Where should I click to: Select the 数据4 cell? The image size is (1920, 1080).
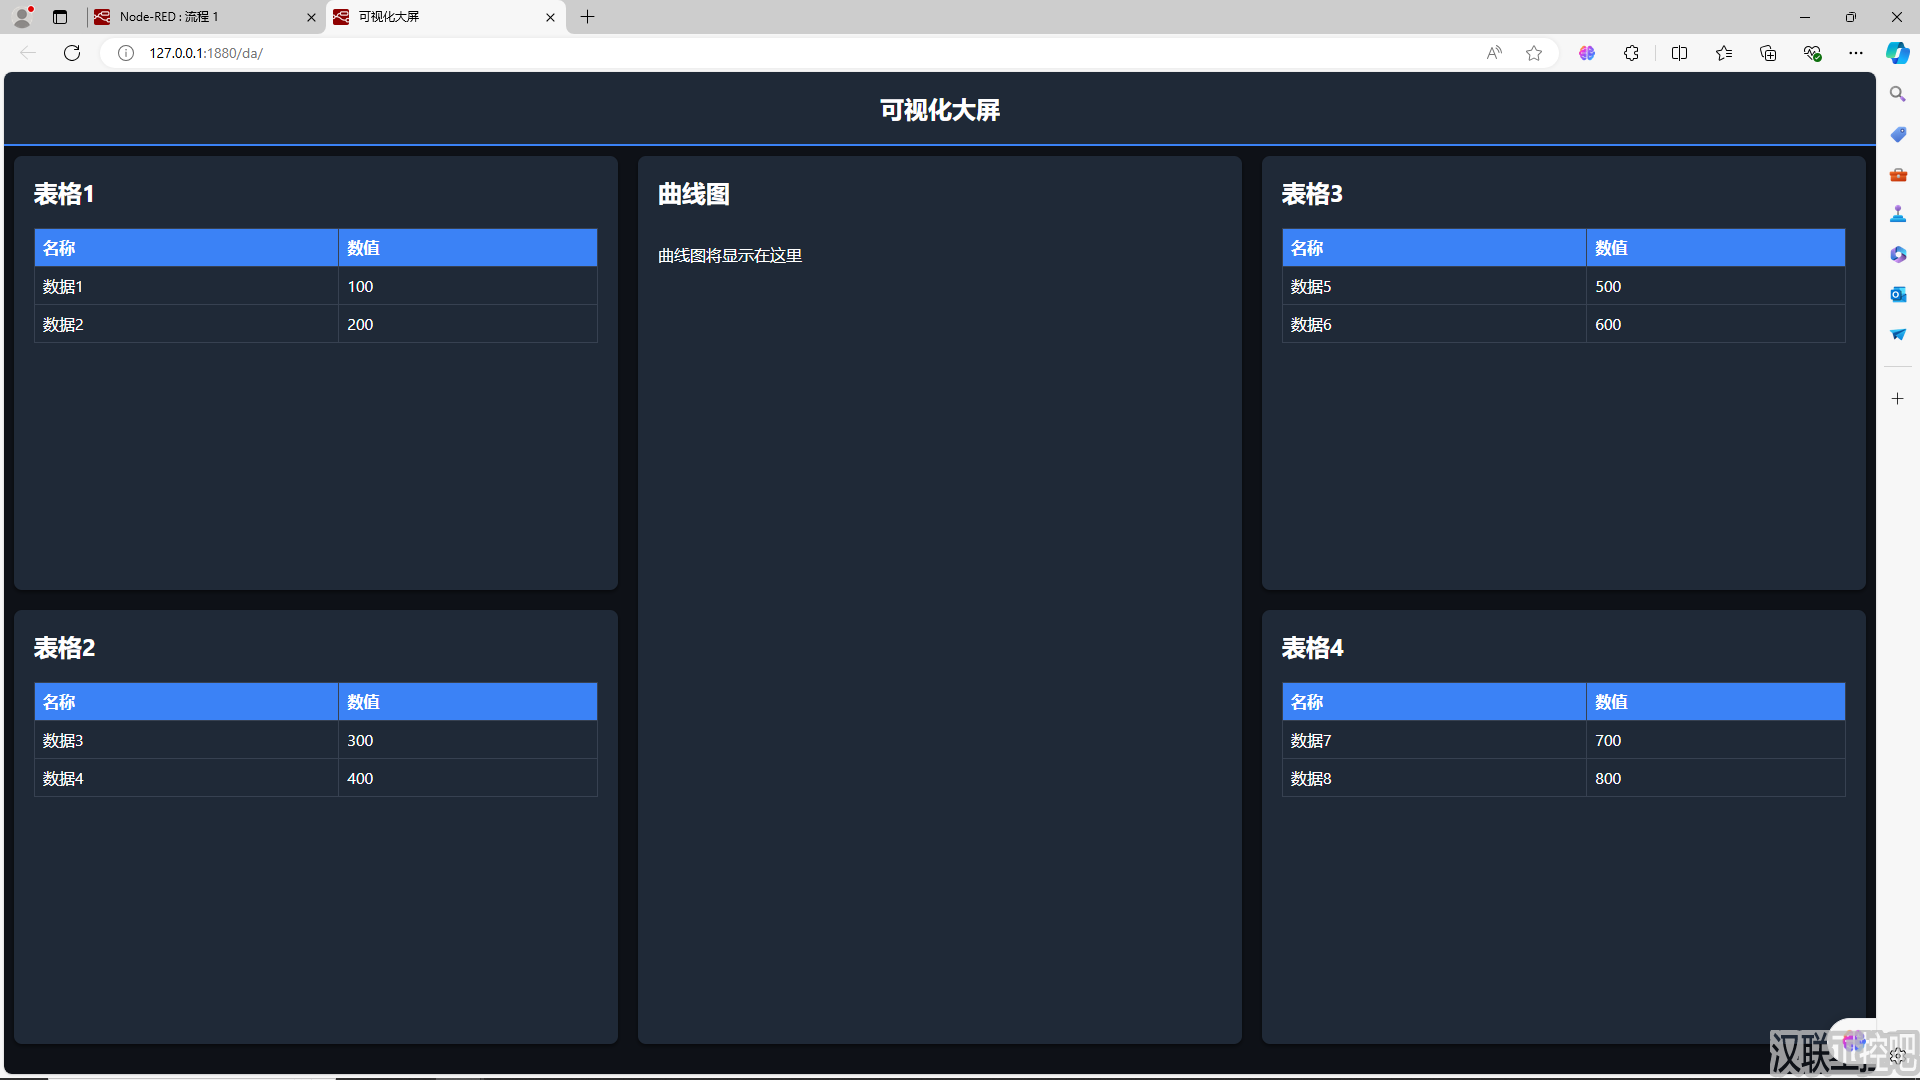click(187, 778)
